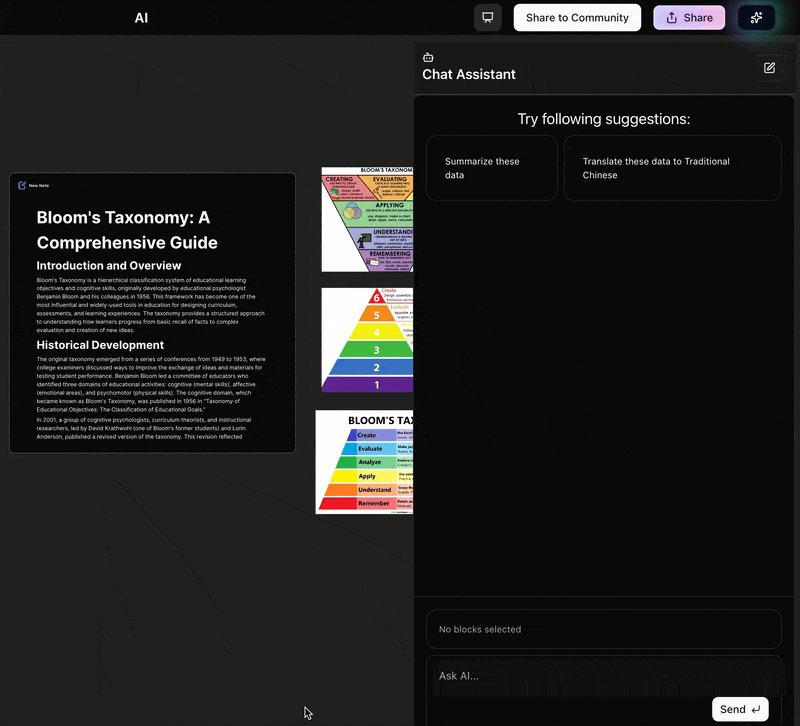The image size is (800, 726).
Task: Click the 'AI' document title in top bar
Action: point(142,18)
